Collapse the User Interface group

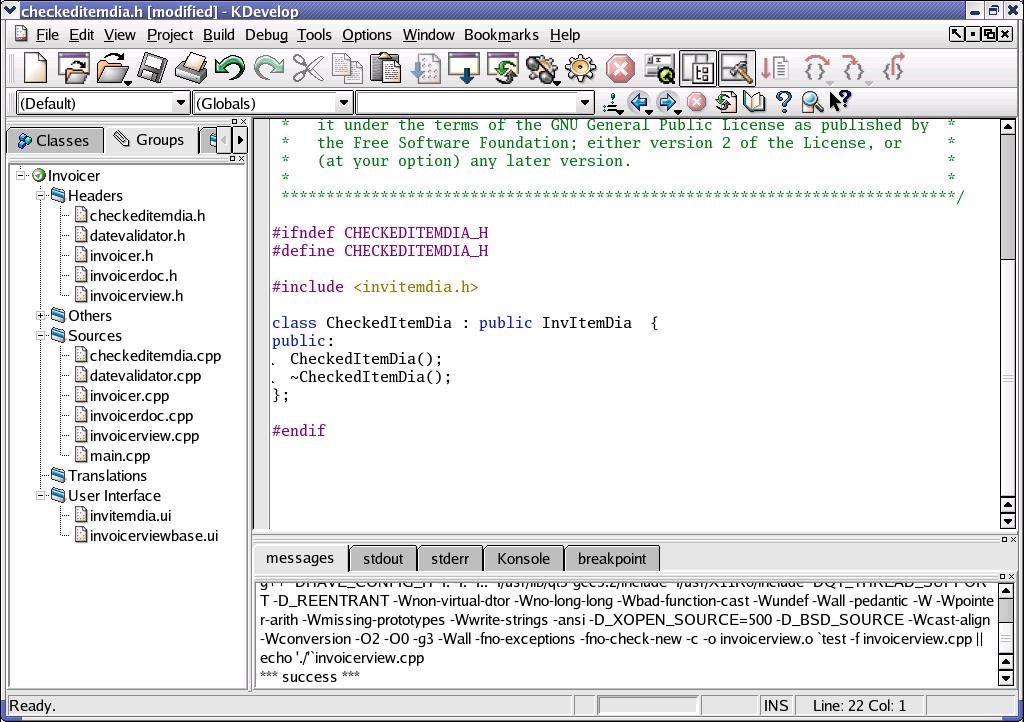[40, 495]
